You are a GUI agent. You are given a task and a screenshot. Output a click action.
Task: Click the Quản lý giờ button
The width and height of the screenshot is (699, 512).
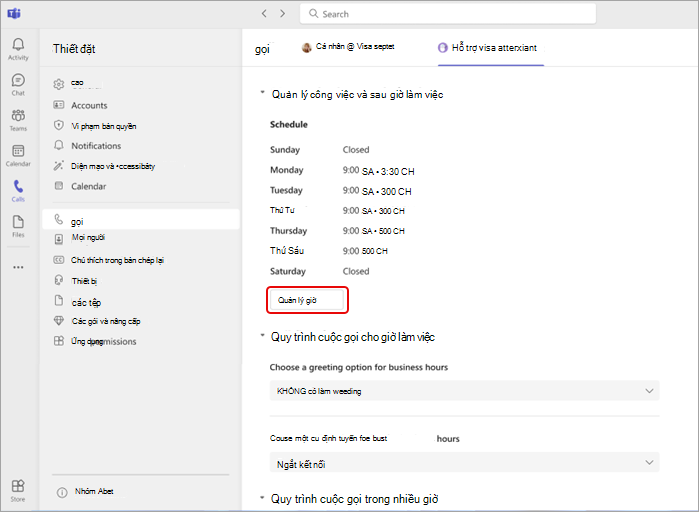307,300
